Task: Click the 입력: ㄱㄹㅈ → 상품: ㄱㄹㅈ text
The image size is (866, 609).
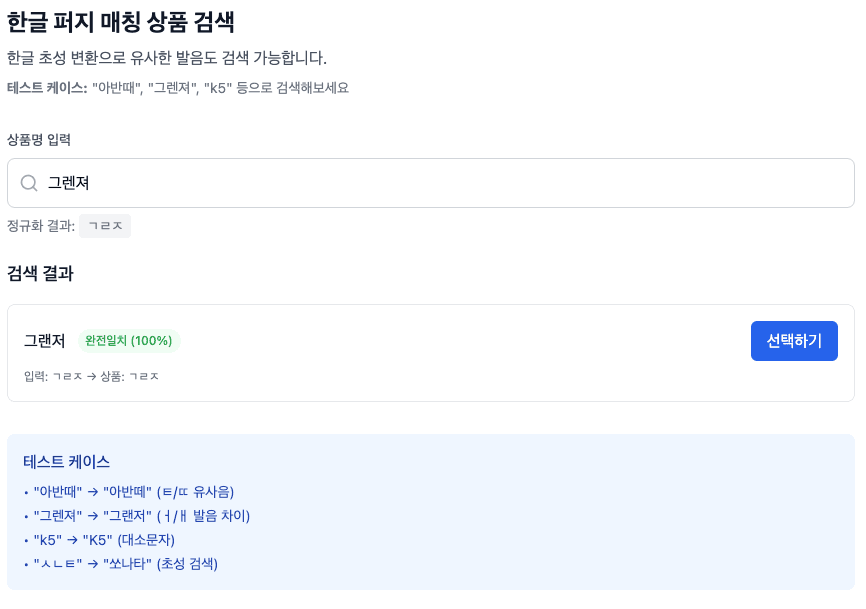Action: tap(91, 376)
